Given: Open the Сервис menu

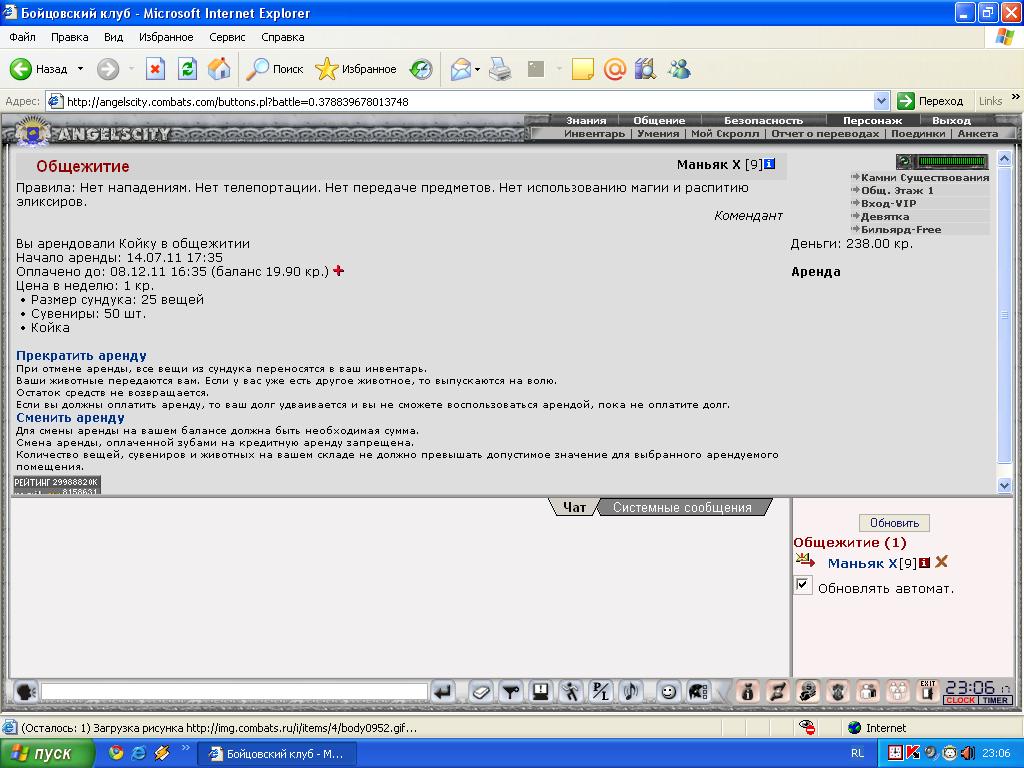Looking at the screenshot, I should pos(227,37).
